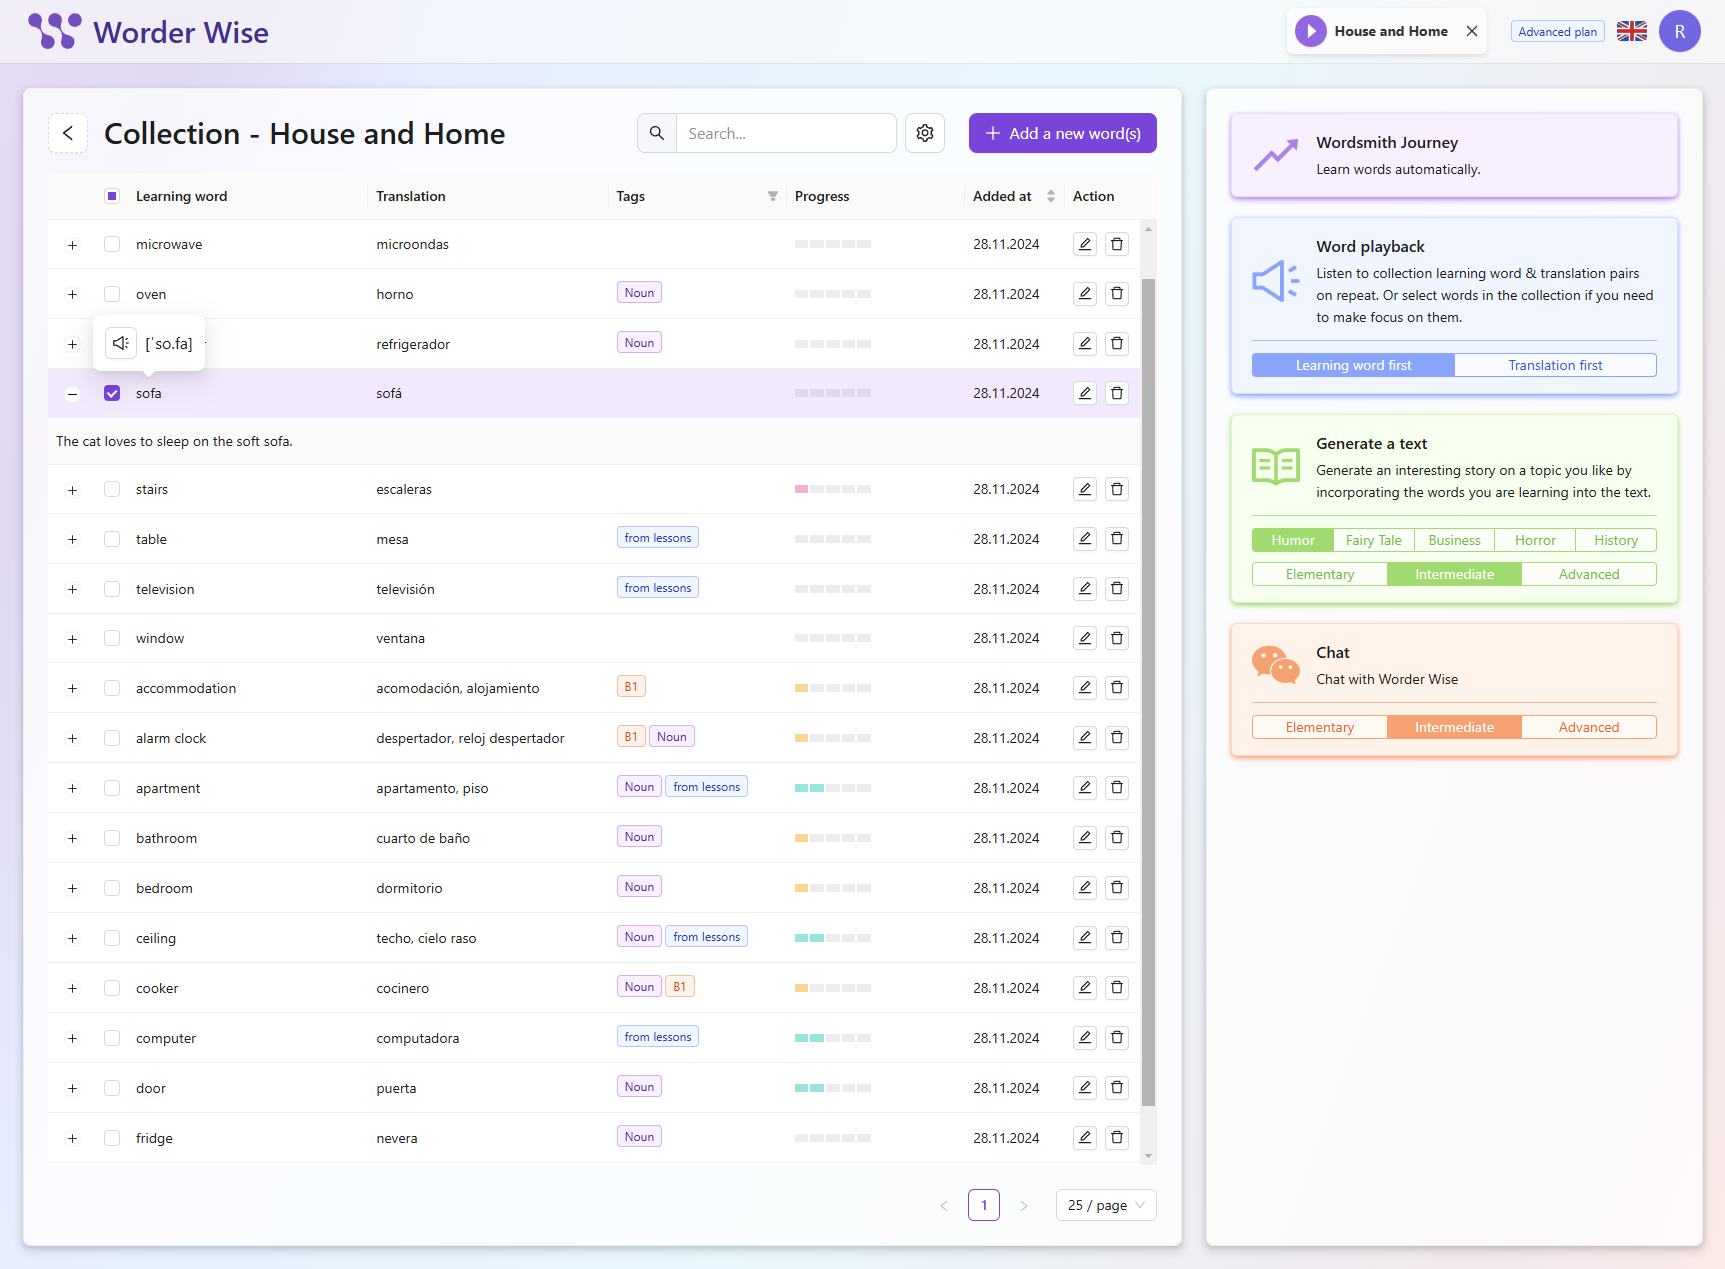Screen dimensions: 1725x1269
Task: Check the table row checkbox
Action: point(112,539)
